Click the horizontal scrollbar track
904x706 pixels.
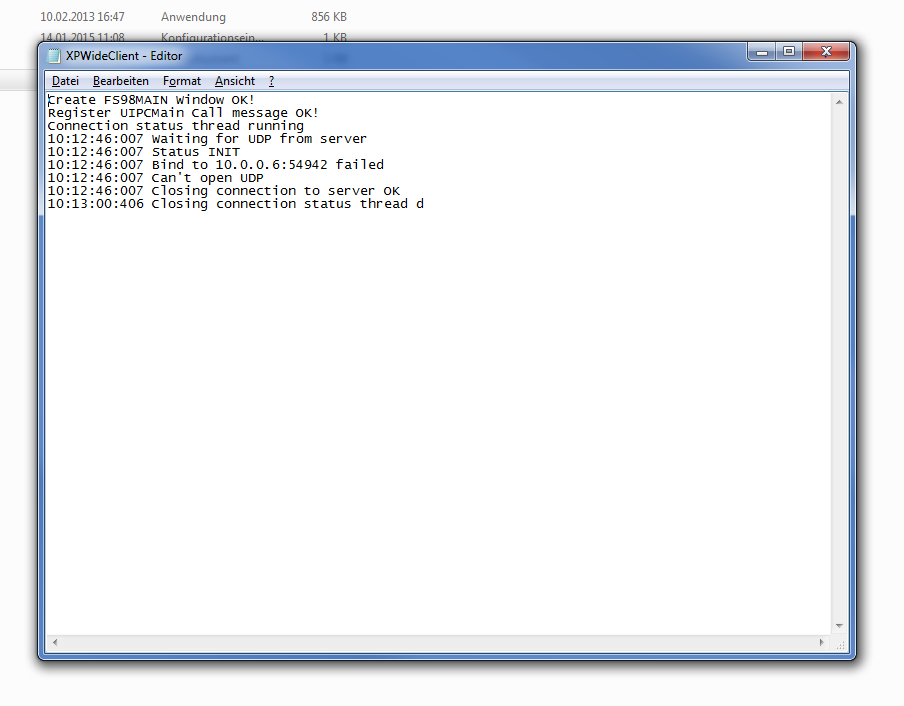point(440,641)
